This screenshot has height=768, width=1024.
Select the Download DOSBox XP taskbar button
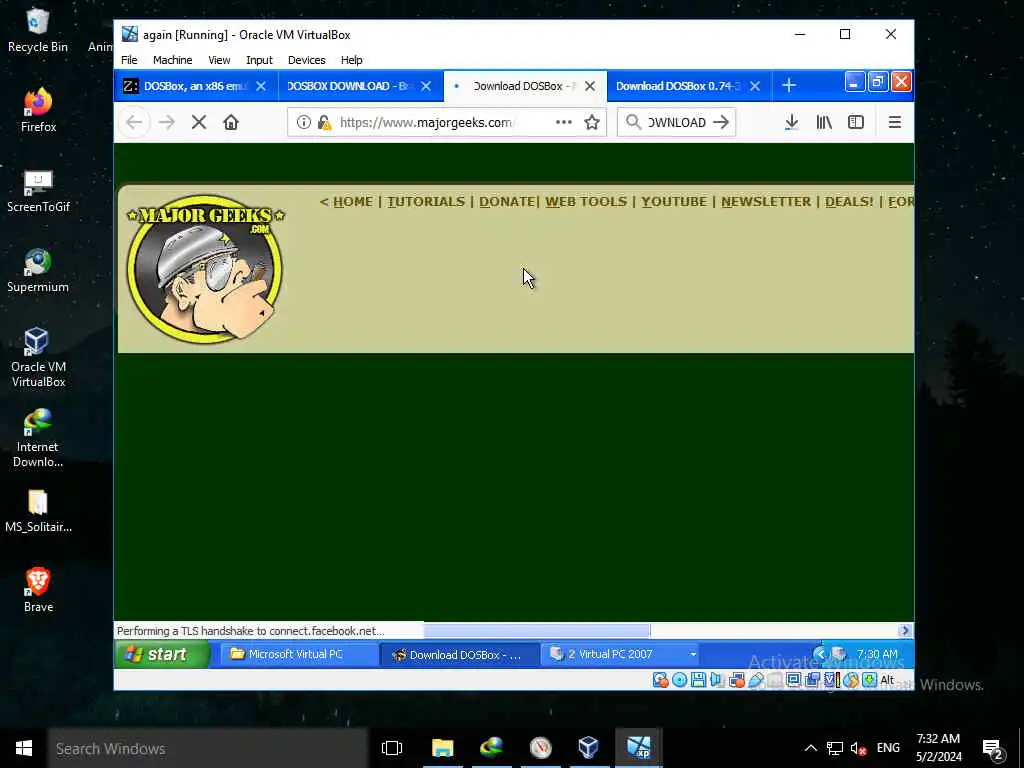(x=460, y=654)
